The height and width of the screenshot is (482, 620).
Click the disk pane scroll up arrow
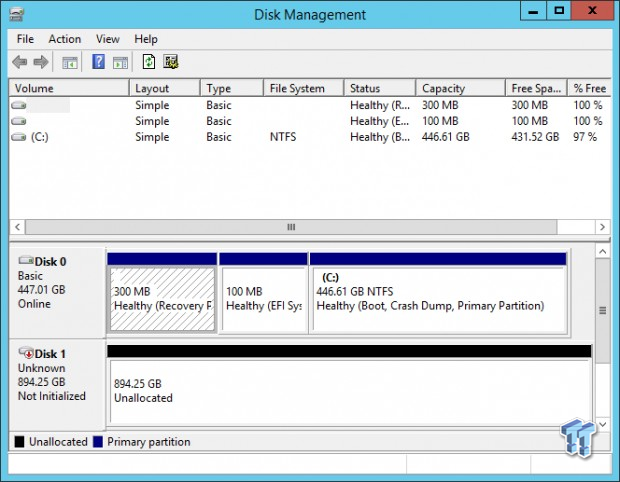(603, 251)
